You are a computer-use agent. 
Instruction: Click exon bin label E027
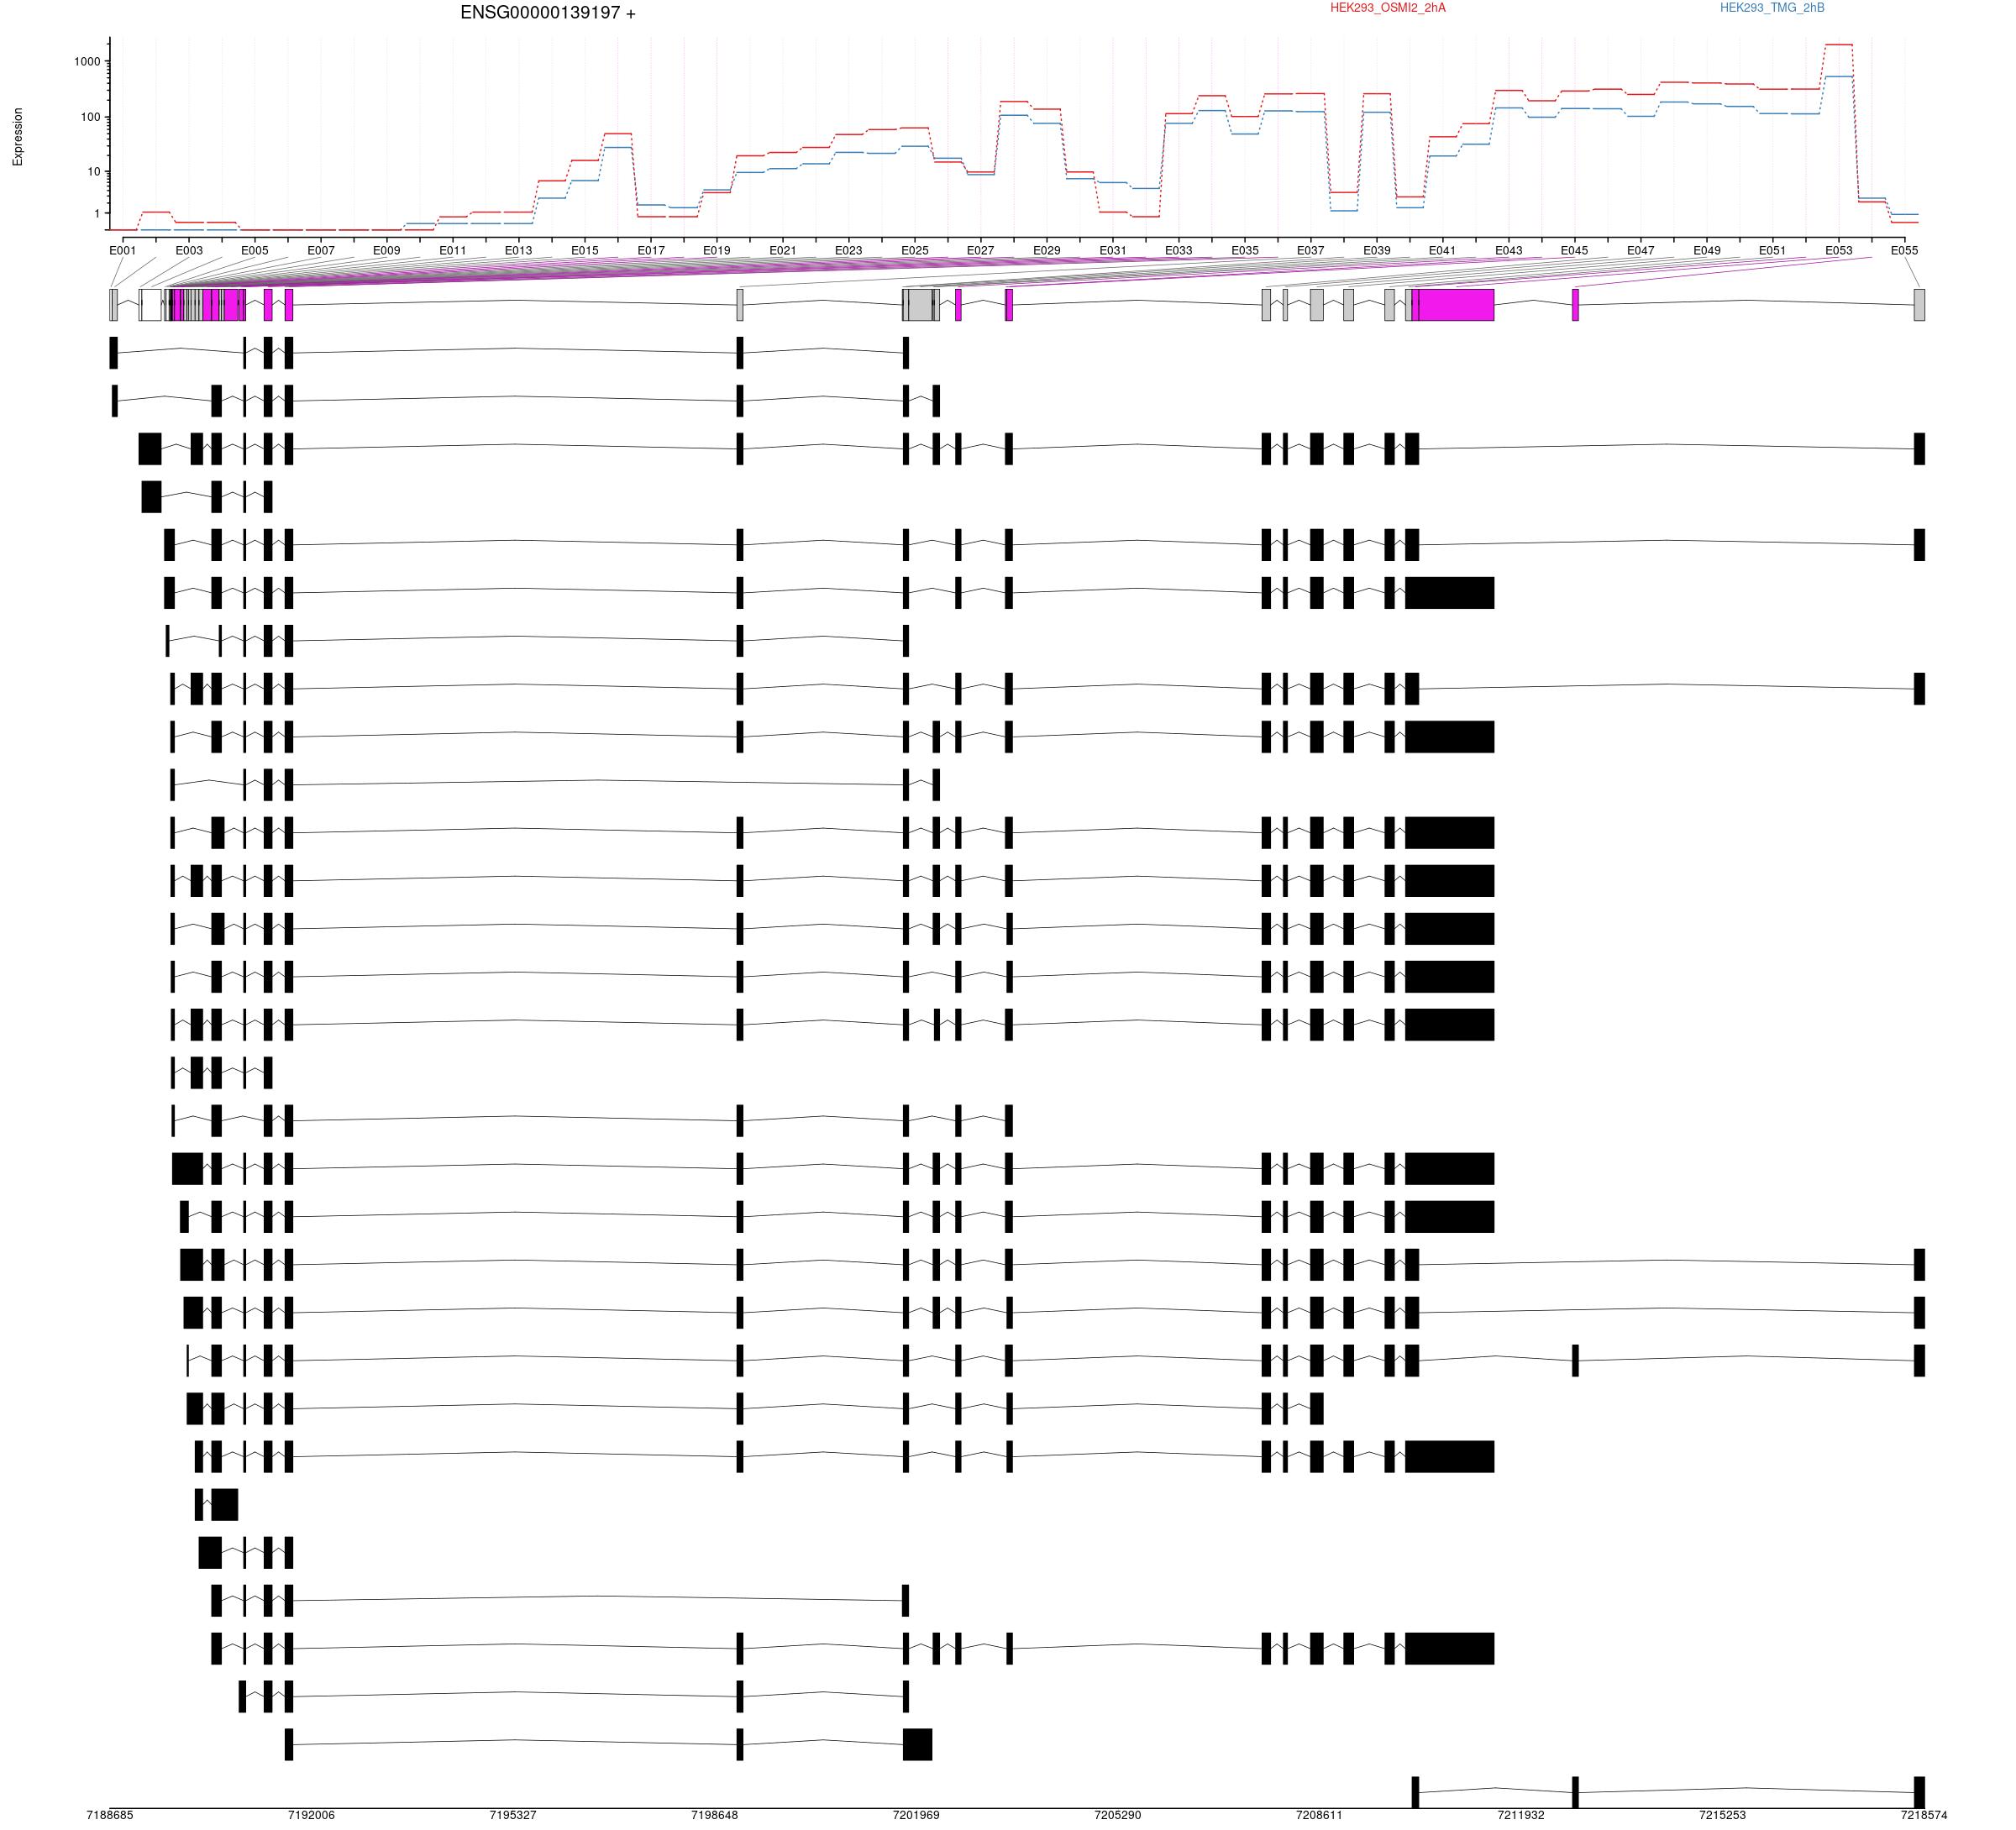pyautogui.click(x=981, y=251)
